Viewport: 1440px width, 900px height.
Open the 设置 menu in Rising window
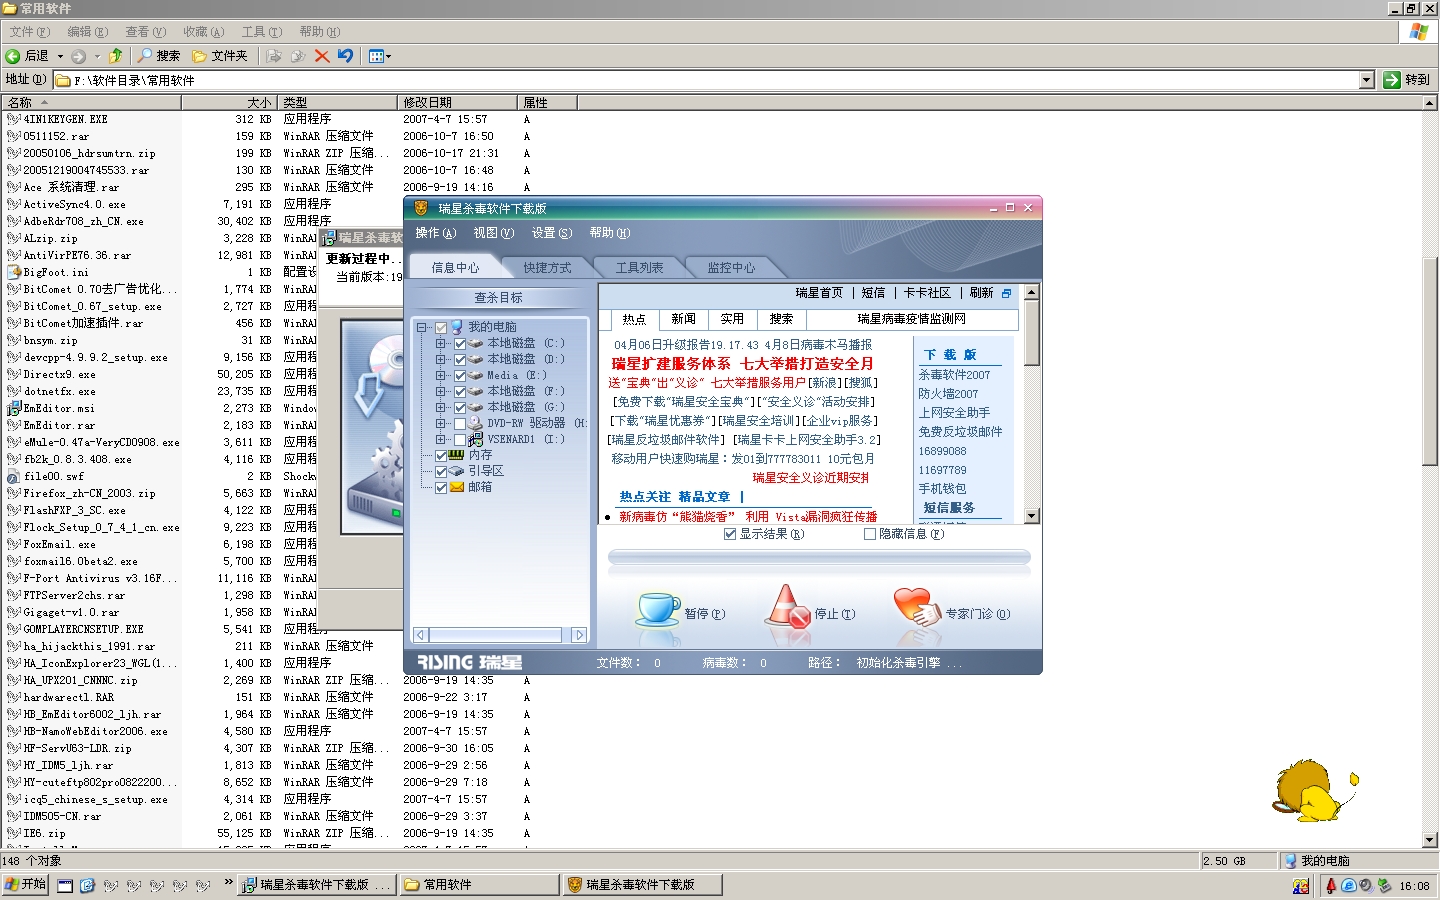[x=552, y=233]
